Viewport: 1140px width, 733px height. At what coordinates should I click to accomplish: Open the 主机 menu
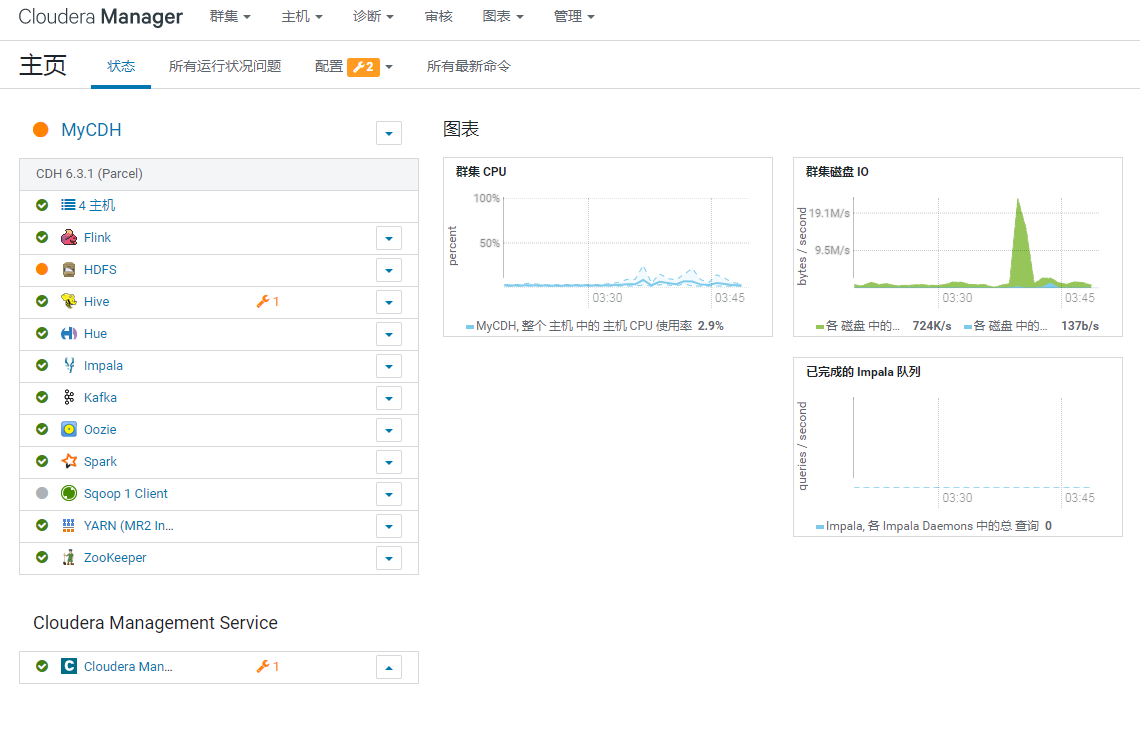302,16
